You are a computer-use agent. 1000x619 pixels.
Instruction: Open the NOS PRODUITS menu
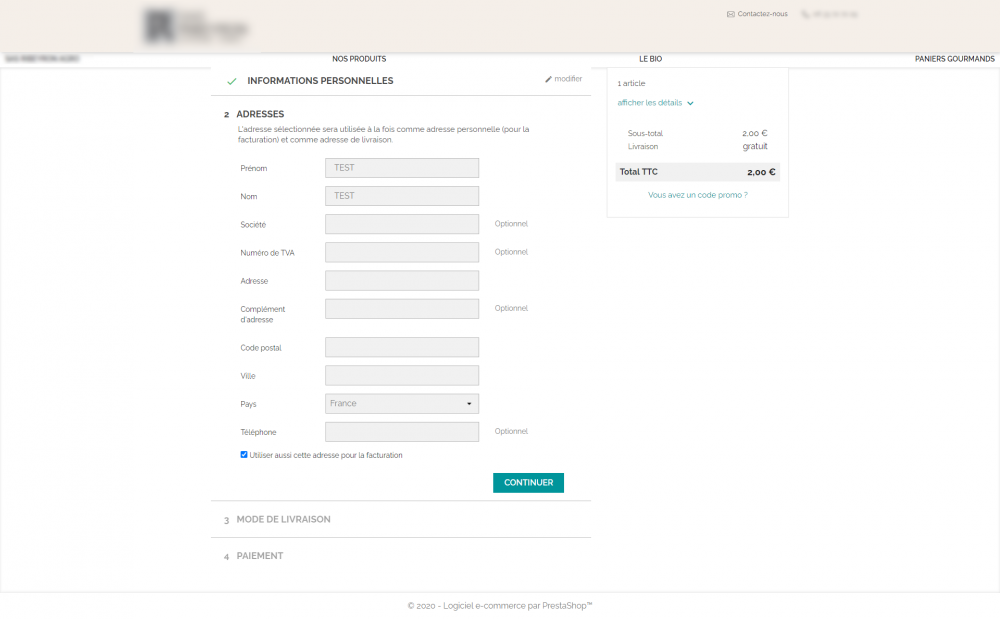click(x=359, y=58)
